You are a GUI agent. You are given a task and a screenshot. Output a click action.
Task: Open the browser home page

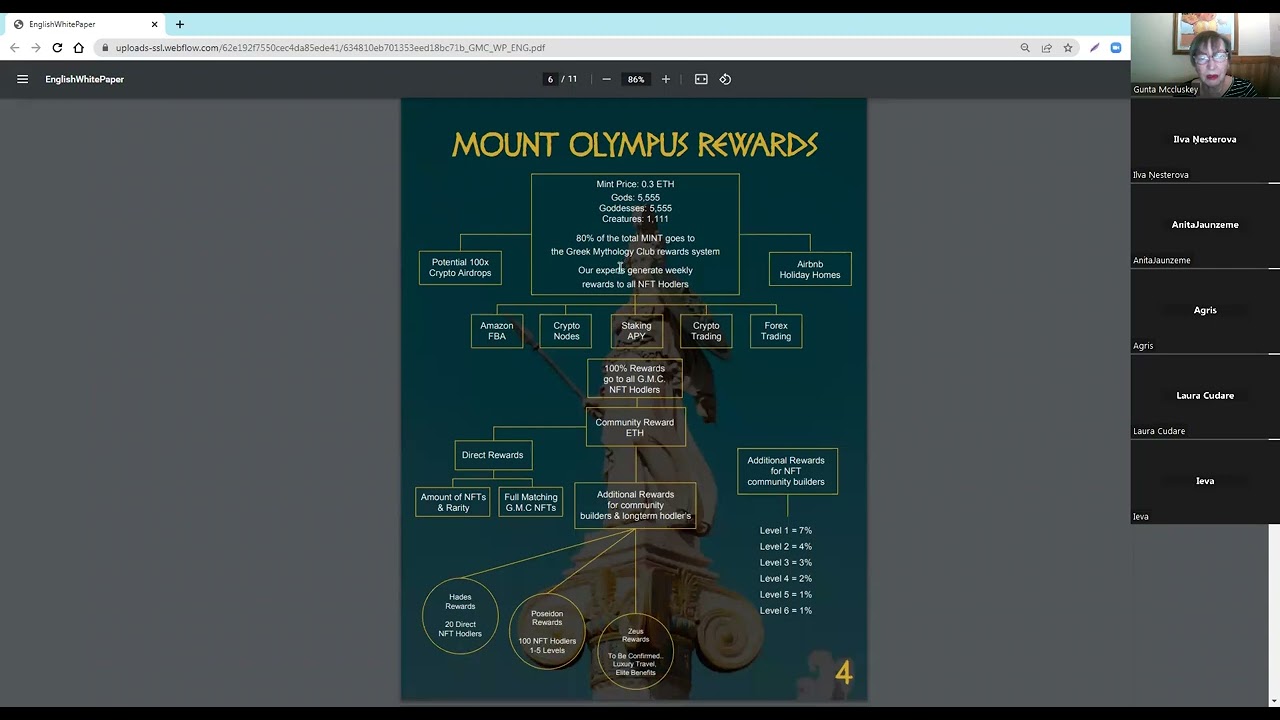tap(79, 47)
